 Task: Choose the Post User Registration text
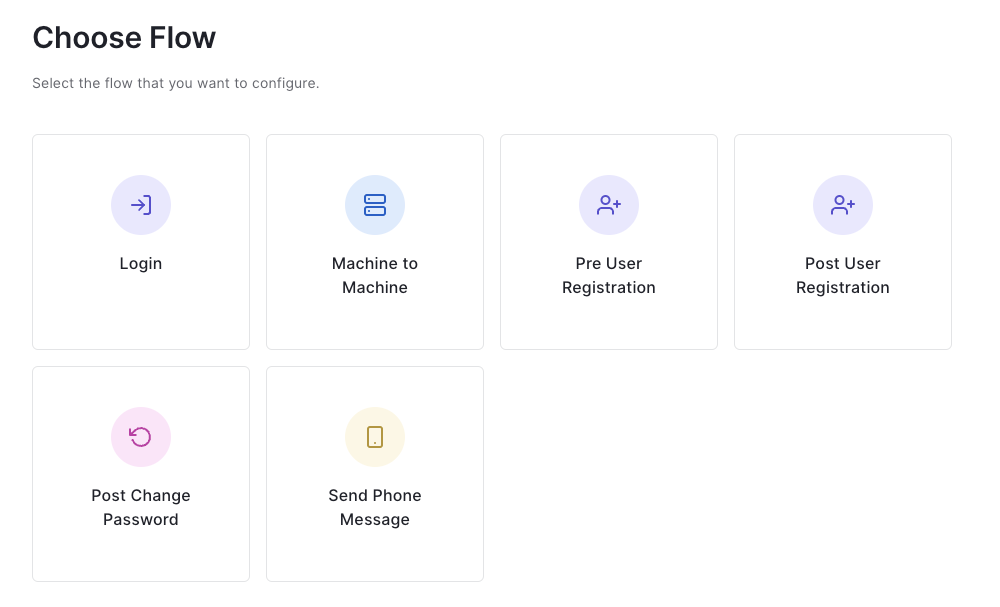click(842, 275)
